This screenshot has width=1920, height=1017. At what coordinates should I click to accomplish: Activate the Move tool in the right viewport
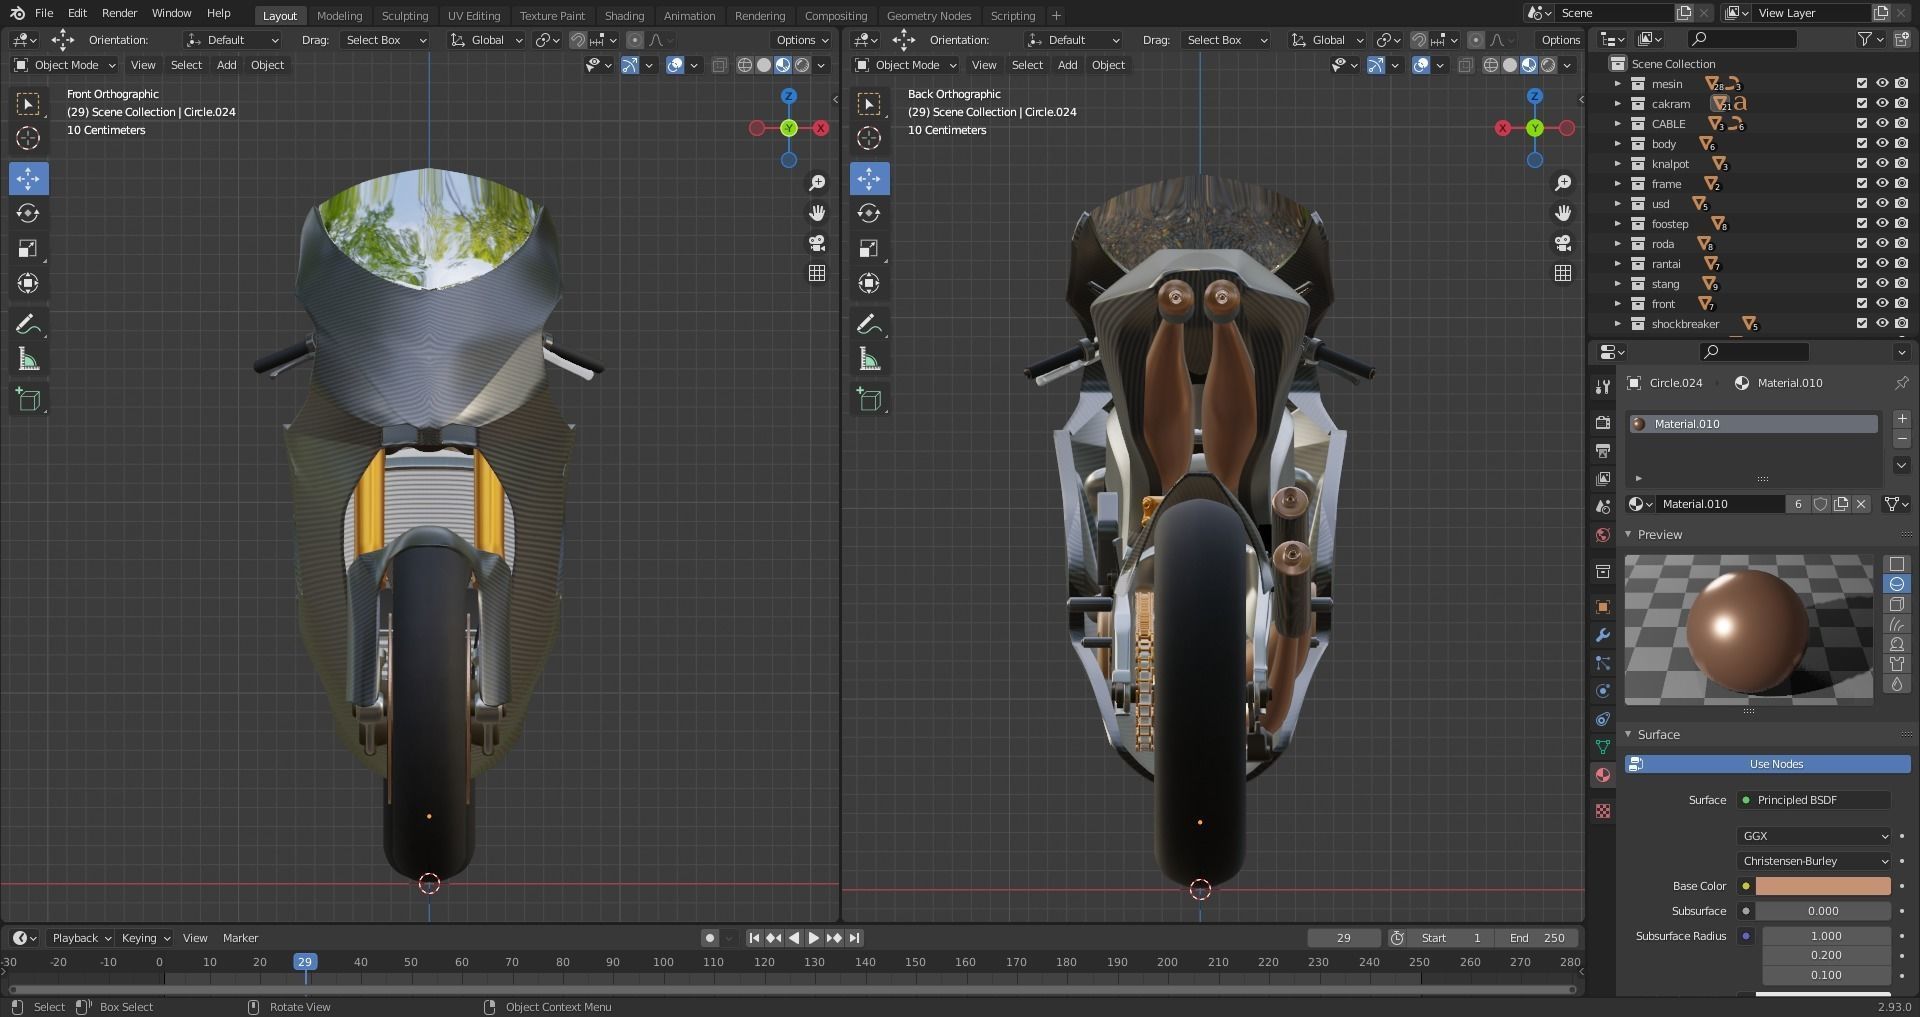click(869, 178)
